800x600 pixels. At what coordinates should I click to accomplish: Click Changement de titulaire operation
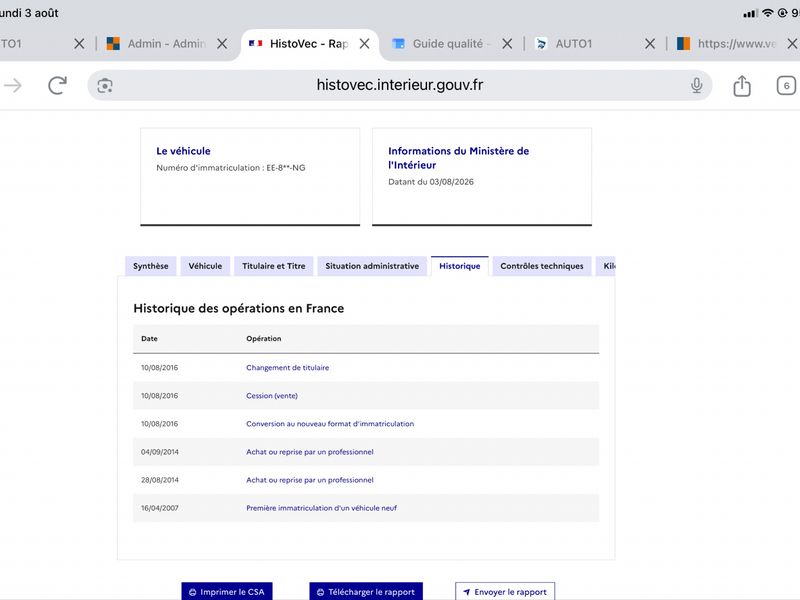287,367
